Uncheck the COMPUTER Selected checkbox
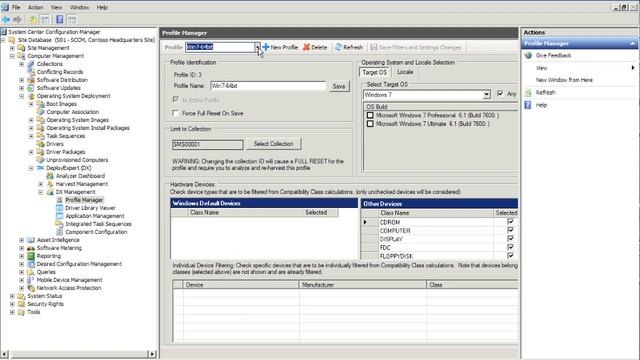The height and width of the screenshot is (360, 640). 510,230
